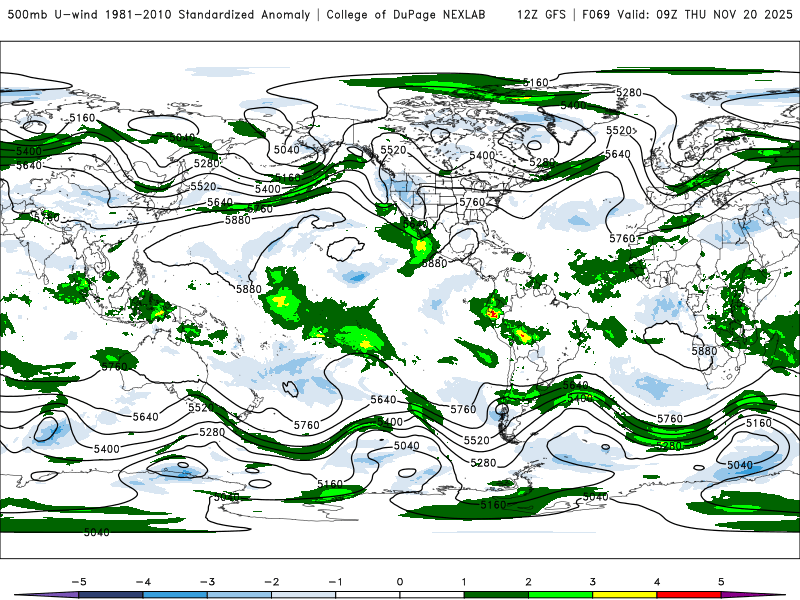Click the "2" colorbar tick label

(x=529, y=582)
